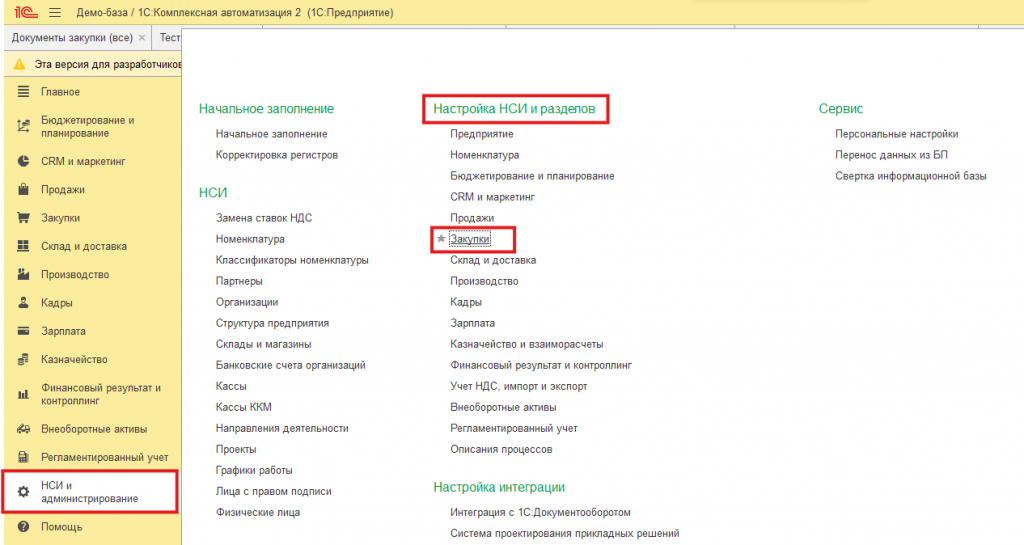Open the Персональные настройки link
Screen dimensions: 1024x545
(x=897, y=134)
